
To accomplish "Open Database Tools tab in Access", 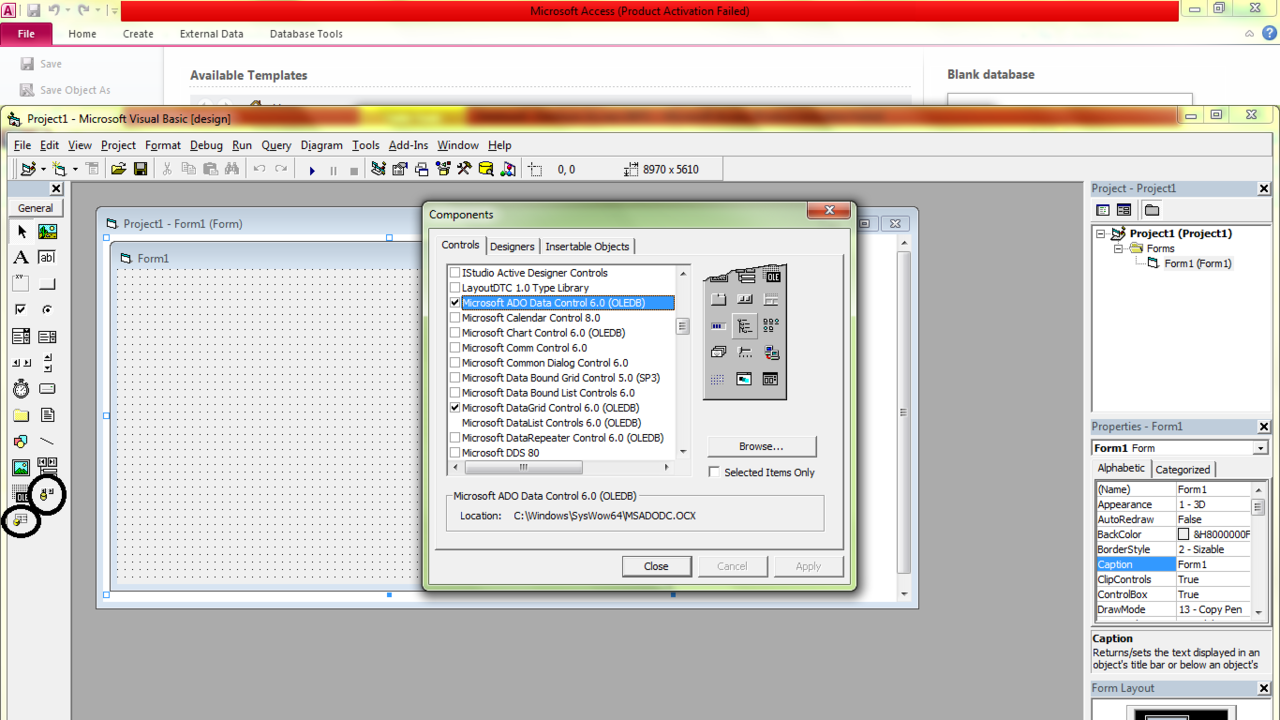I will tap(306, 34).
